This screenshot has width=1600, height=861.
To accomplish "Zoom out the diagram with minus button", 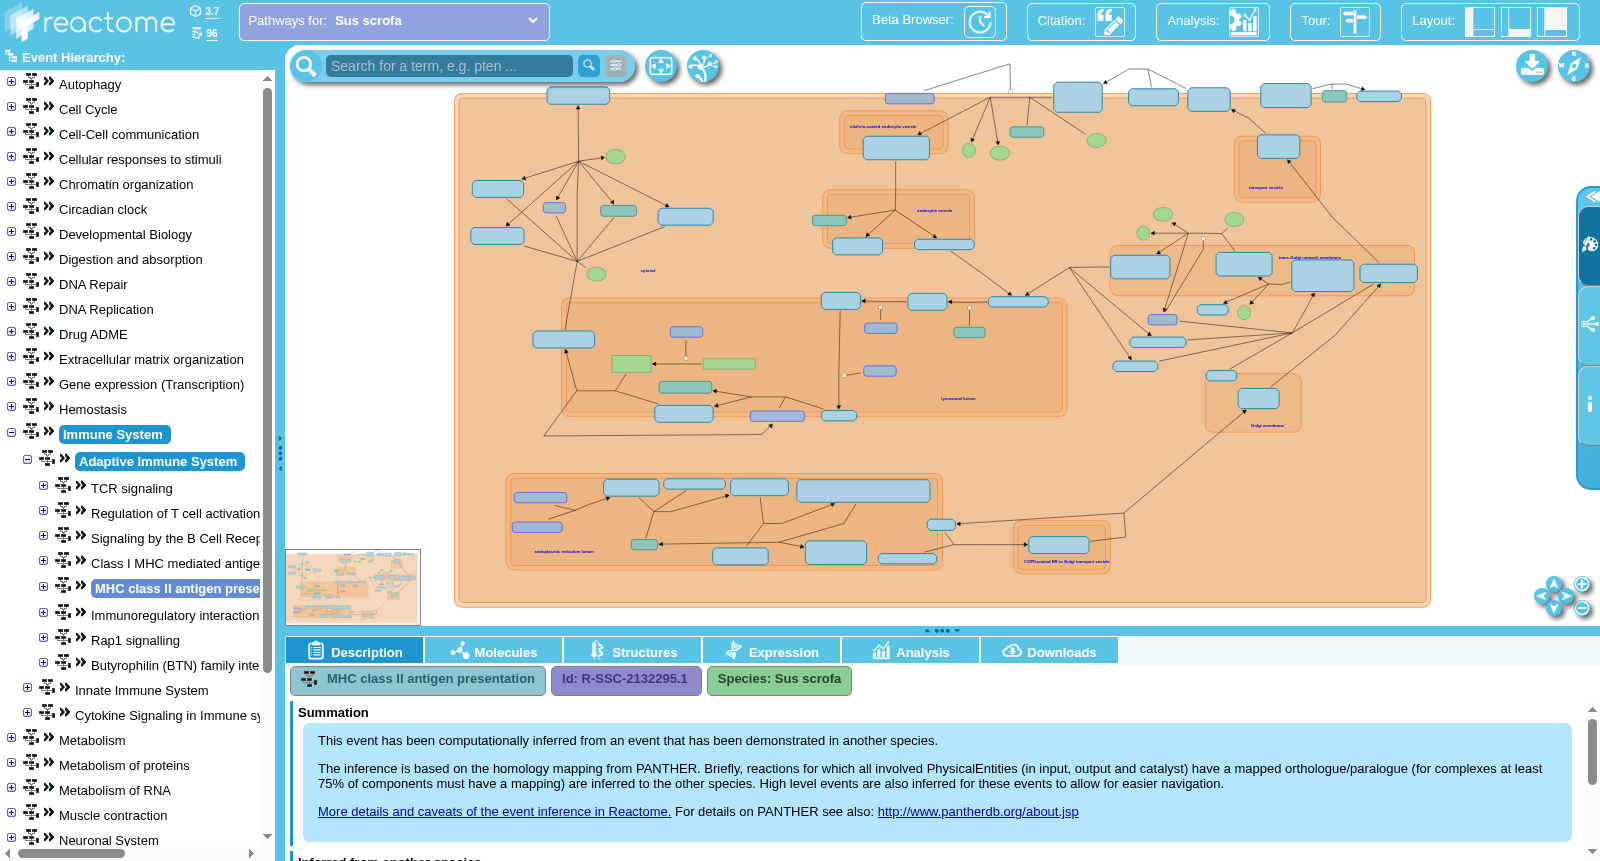I will tap(1582, 608).
